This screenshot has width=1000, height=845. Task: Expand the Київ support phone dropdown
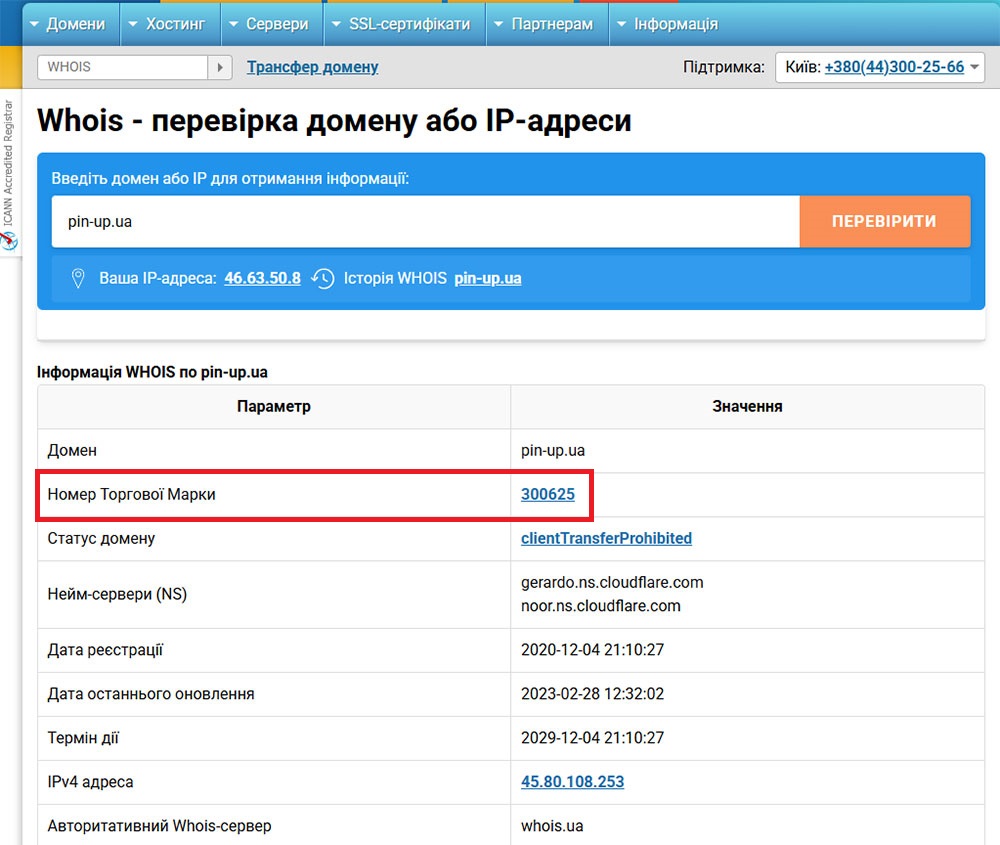(880, 67)
